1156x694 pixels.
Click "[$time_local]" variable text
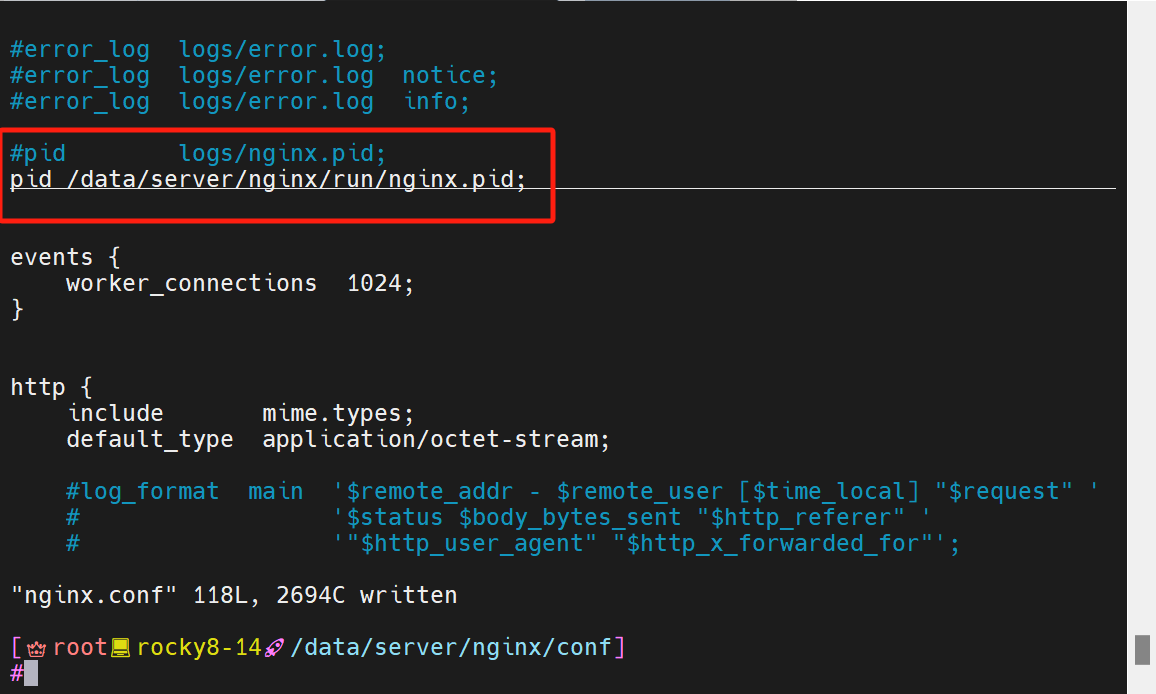coord(829,491)
